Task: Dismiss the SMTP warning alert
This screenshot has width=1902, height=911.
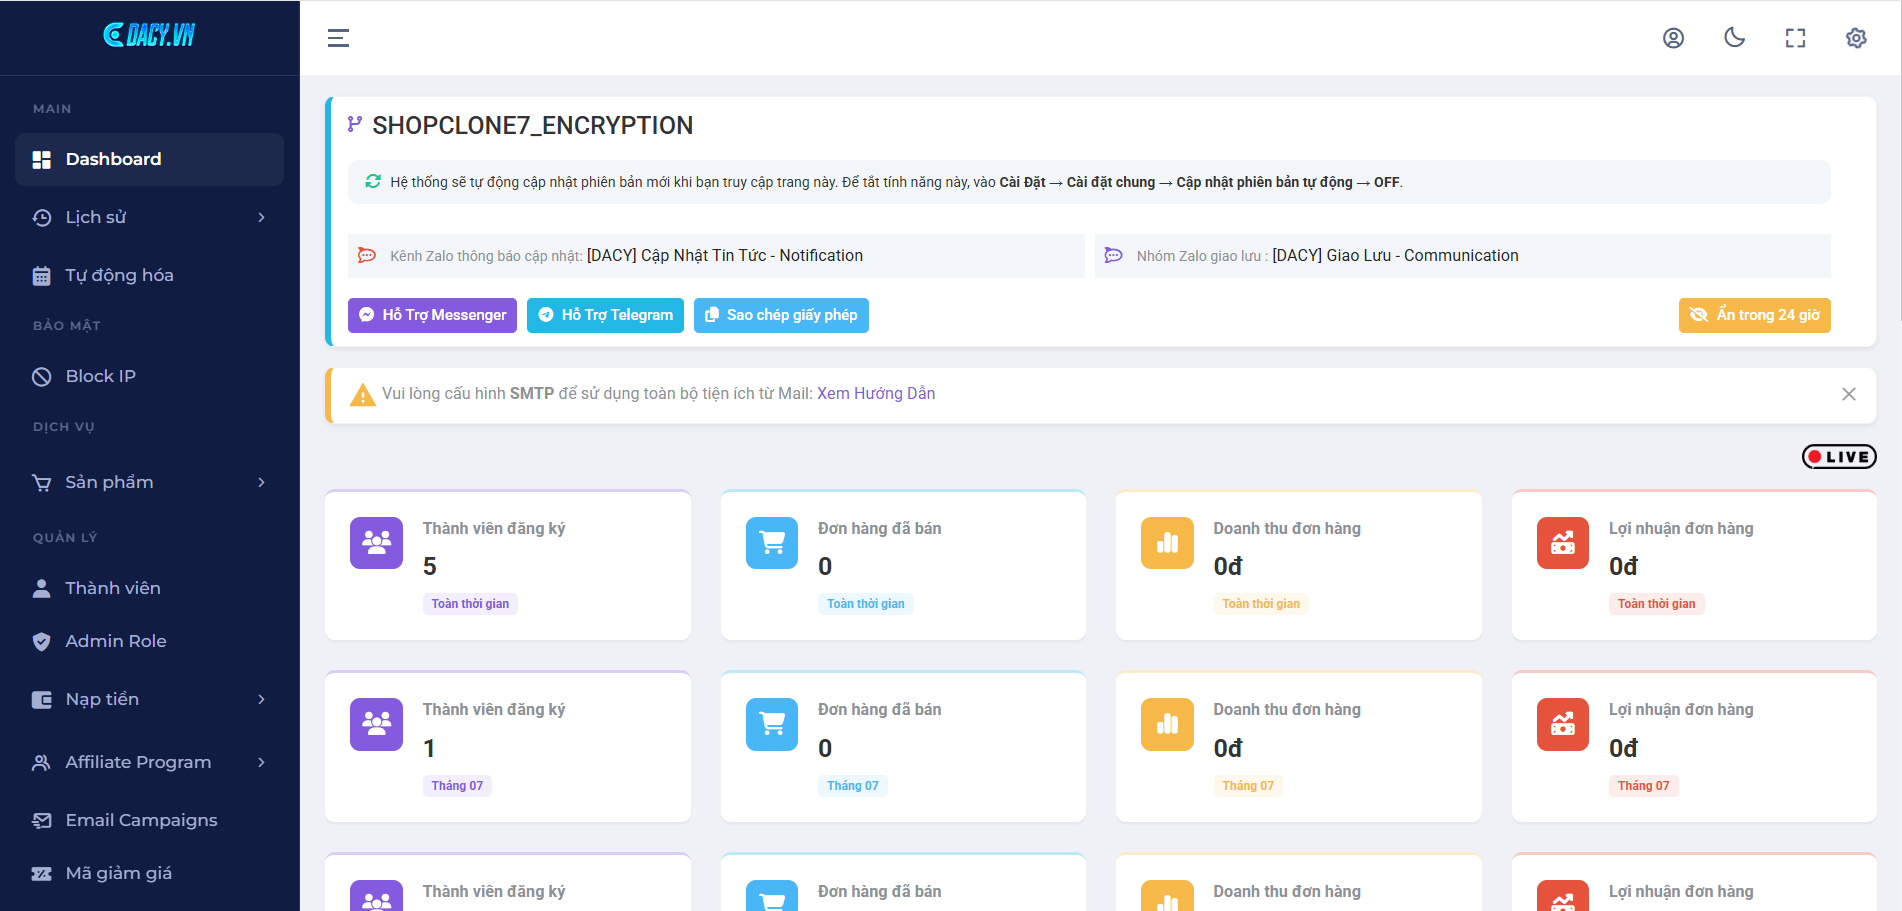Action: click(x=1848, y=394)
